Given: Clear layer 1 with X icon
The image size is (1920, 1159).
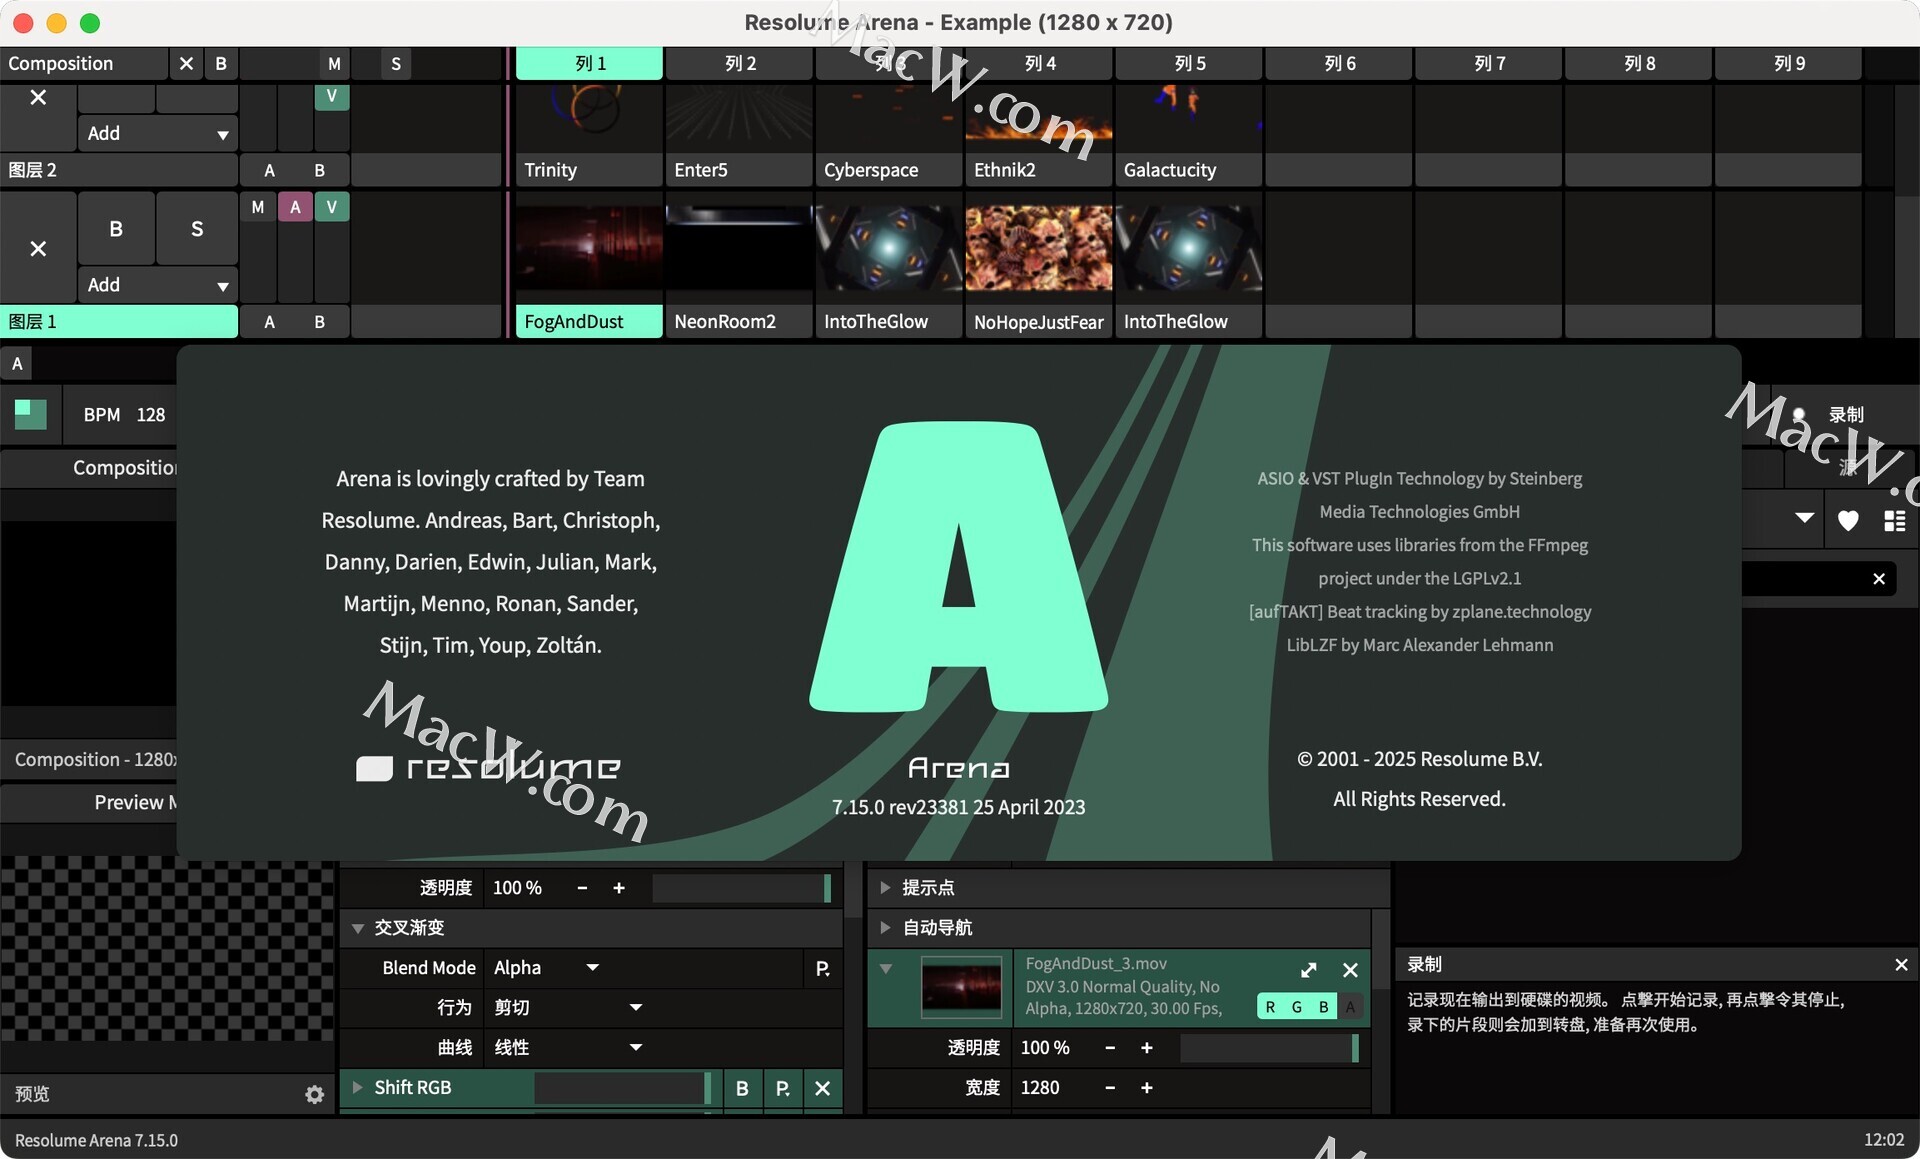Looking at the screenshot, I should tap(38, 248).
